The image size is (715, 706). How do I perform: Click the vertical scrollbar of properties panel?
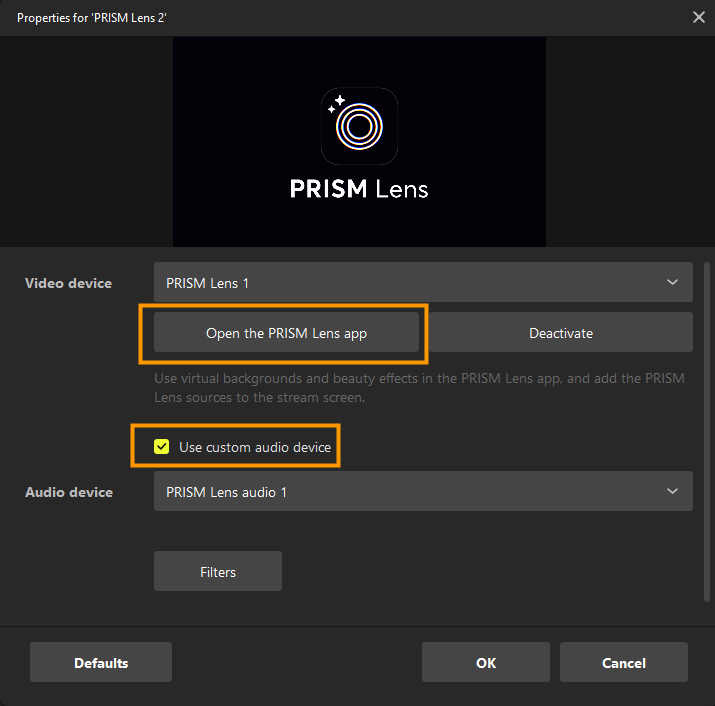(x=708, y=430)
